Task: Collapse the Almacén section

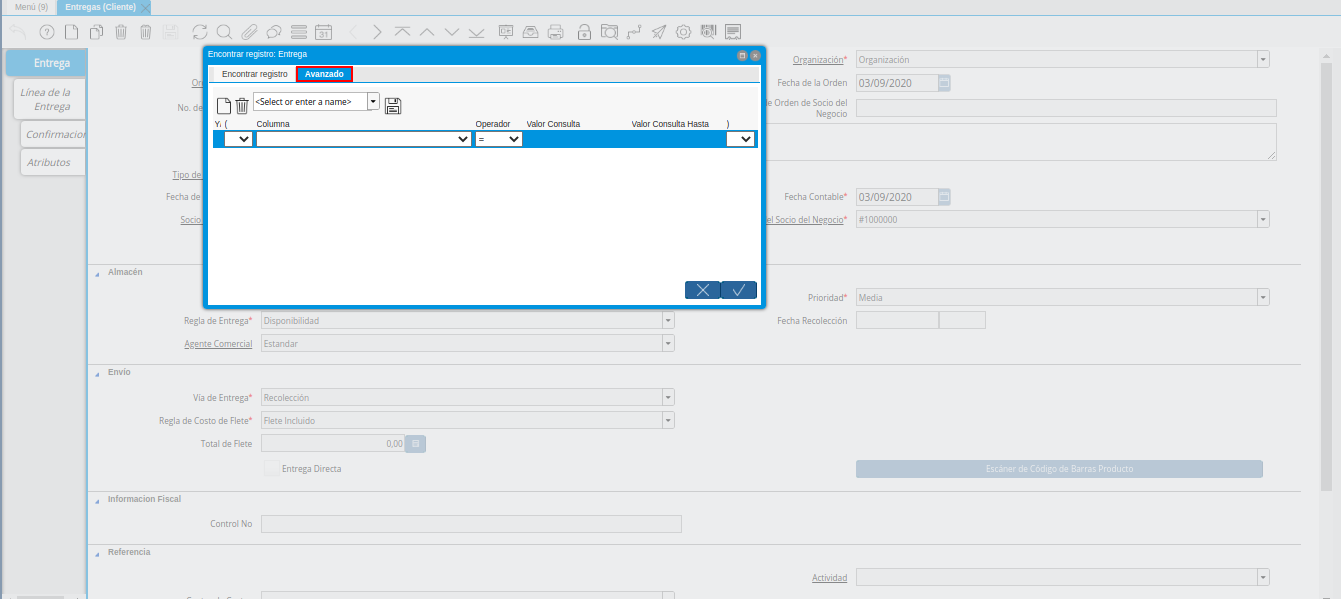Action: tap(98, 272)
